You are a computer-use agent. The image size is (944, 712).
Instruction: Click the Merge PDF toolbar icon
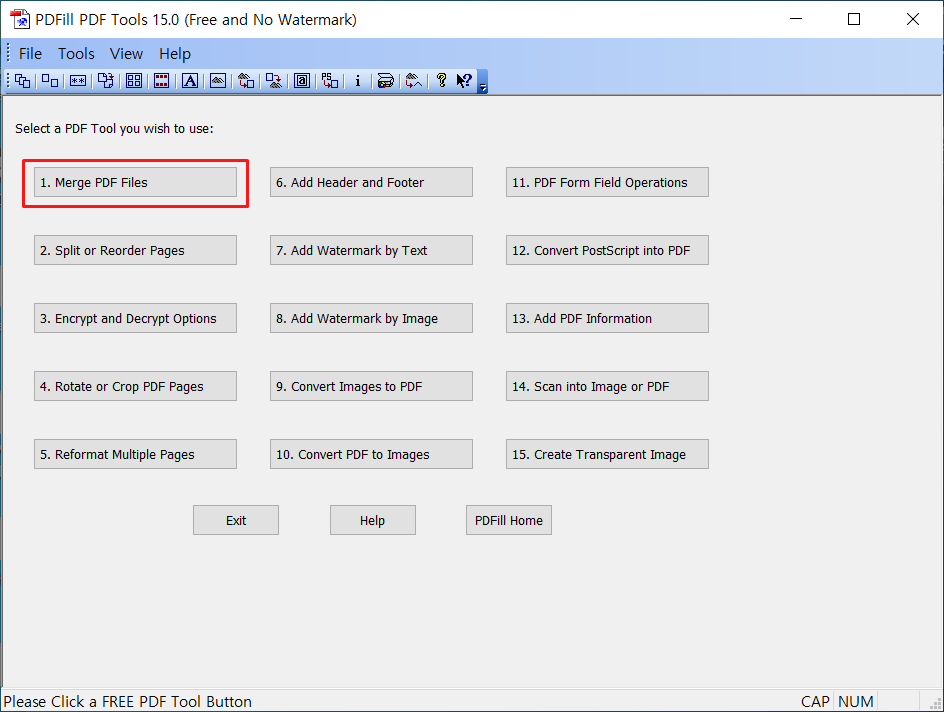click(22, 81)
